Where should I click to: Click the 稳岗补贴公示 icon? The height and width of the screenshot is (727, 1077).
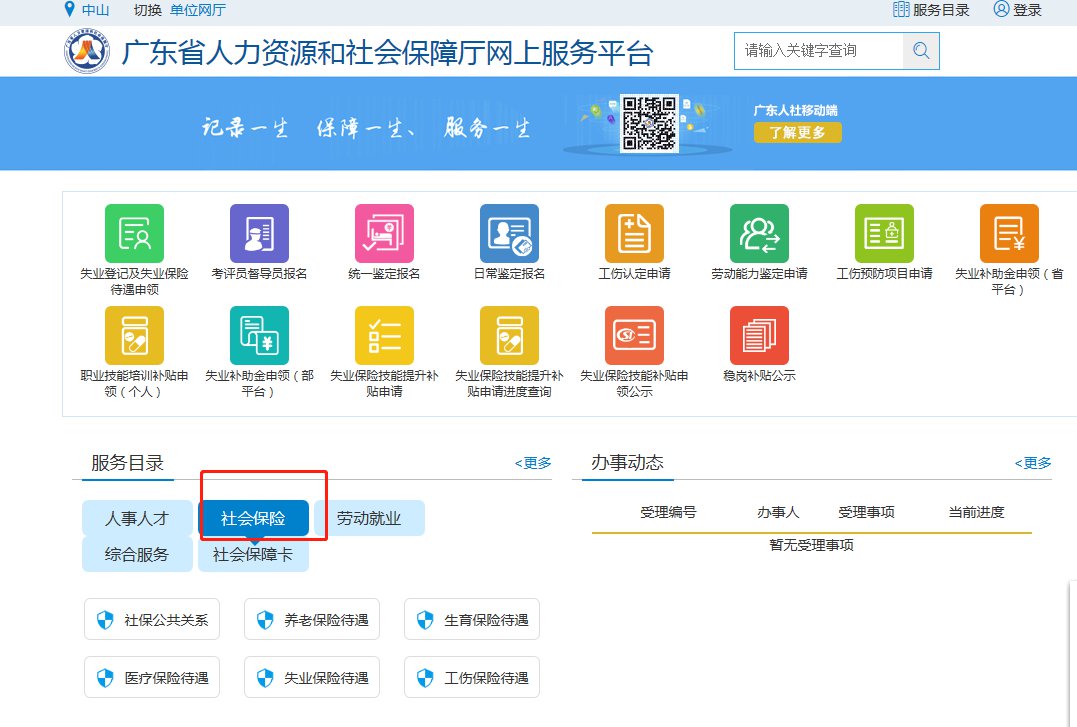(x=758, y=335)
